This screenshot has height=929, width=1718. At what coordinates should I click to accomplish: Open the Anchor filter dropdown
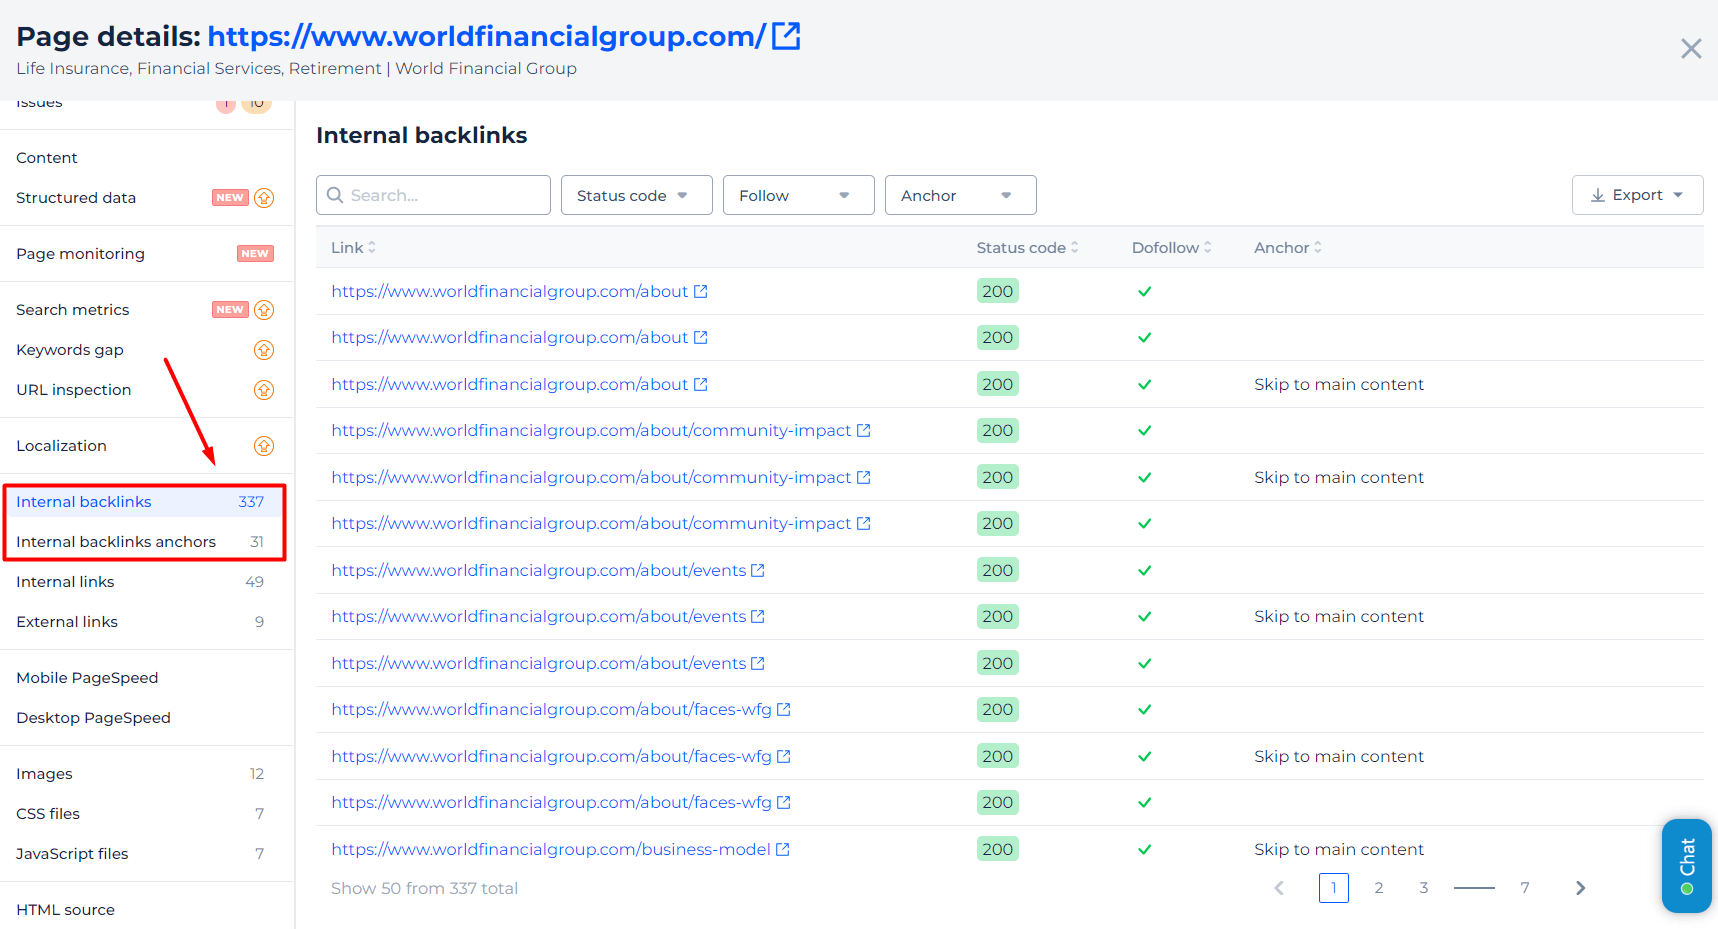click(961, 195)
